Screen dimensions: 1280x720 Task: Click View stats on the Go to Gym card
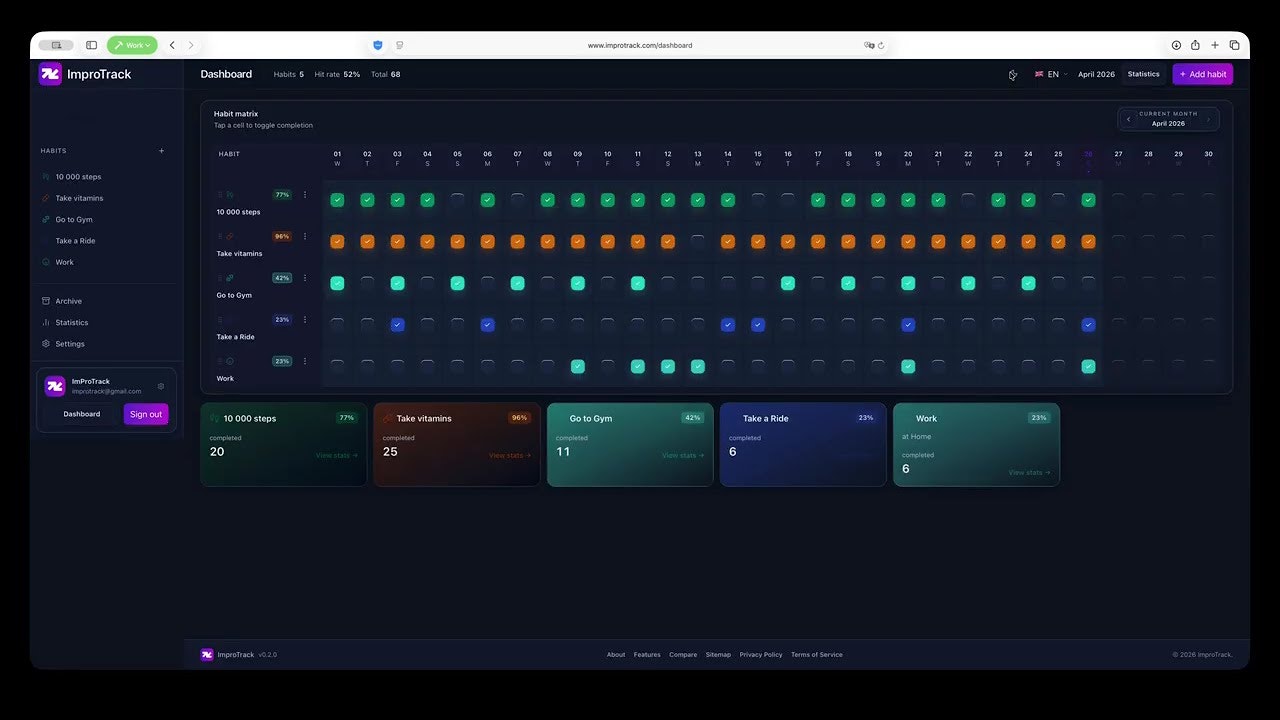[683, 456]
